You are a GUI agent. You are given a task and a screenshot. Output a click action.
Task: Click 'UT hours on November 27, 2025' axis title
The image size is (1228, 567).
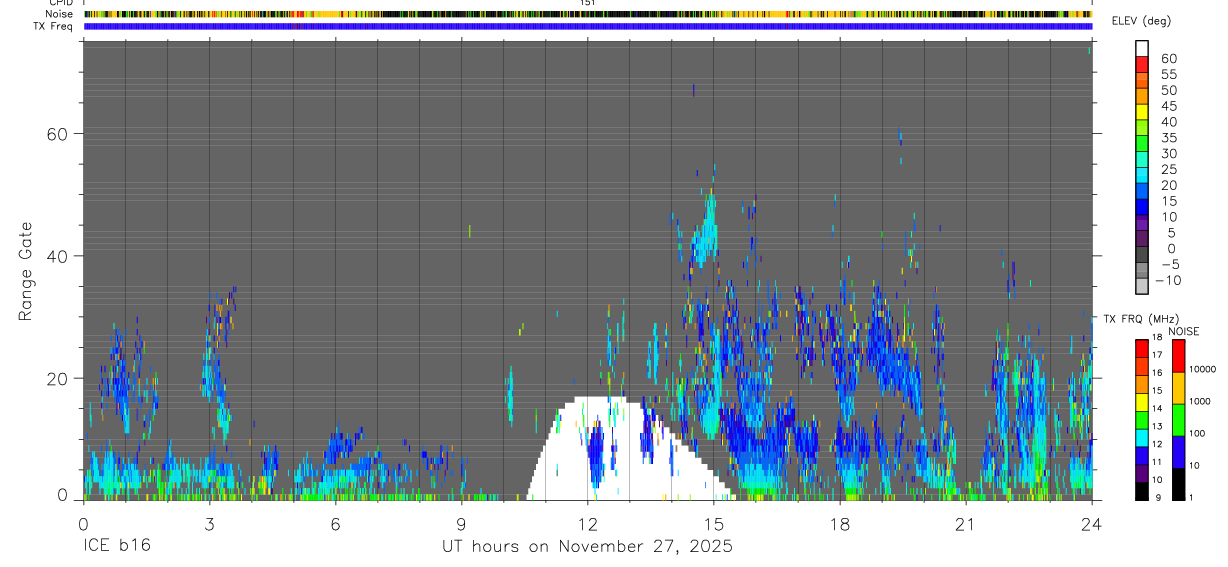(x=588, y=547)
